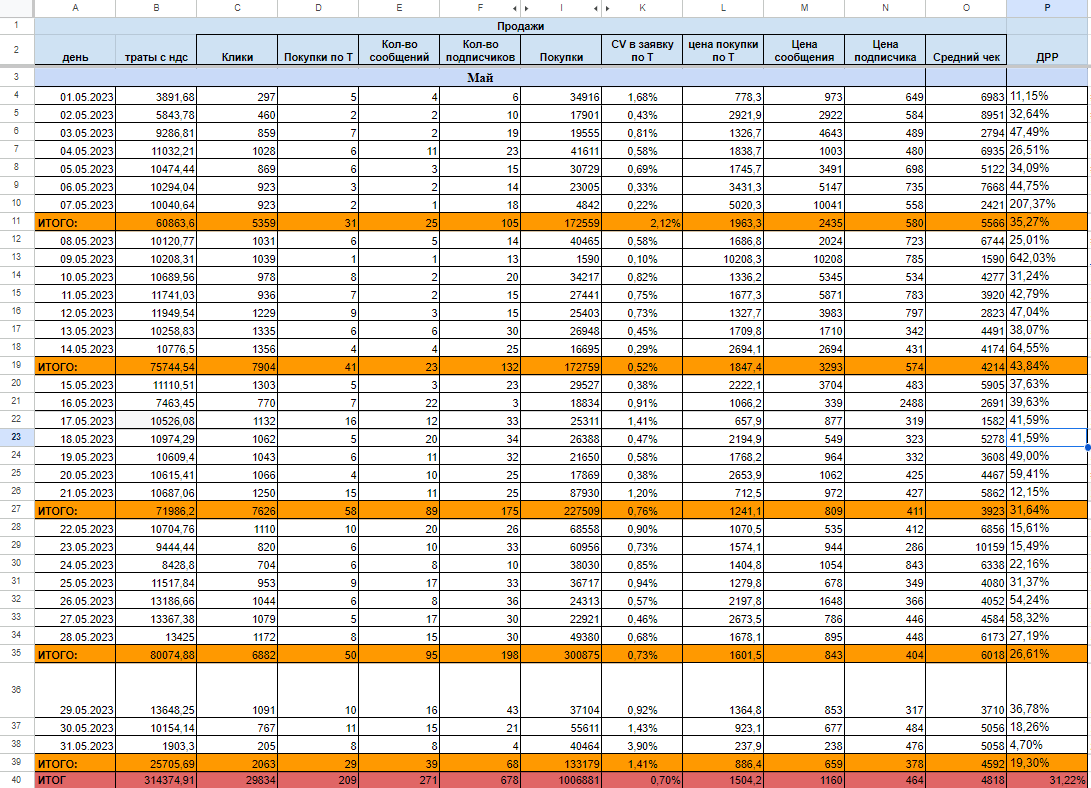Click the clicks grand total '29834'
The height and width of the screenshot is (788, 1091).
(x=237, y=780)
